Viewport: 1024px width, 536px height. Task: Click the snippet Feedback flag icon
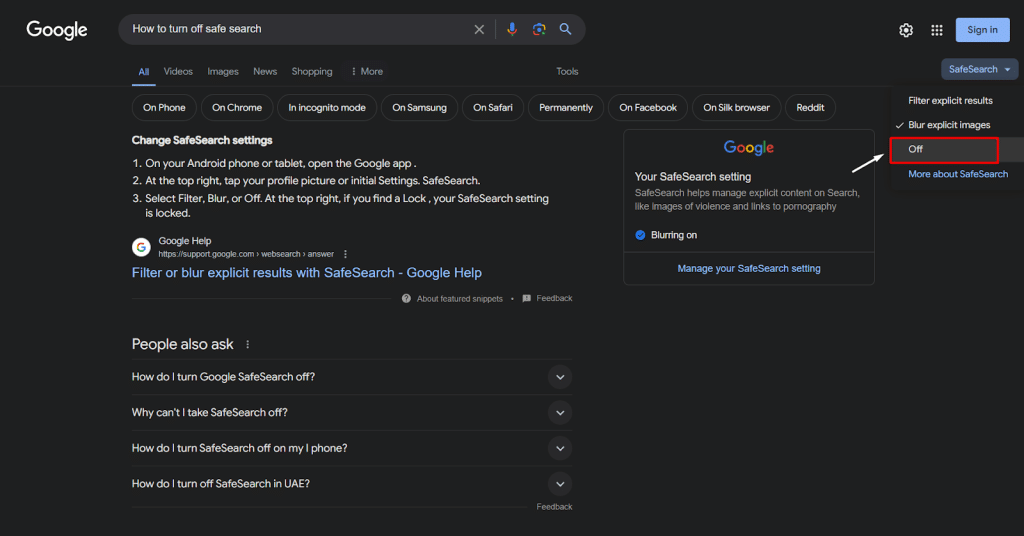[527, 298]
